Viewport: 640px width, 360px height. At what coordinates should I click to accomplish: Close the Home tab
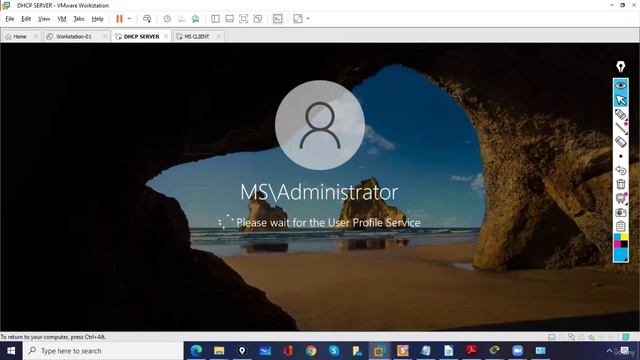coord(36,36)
